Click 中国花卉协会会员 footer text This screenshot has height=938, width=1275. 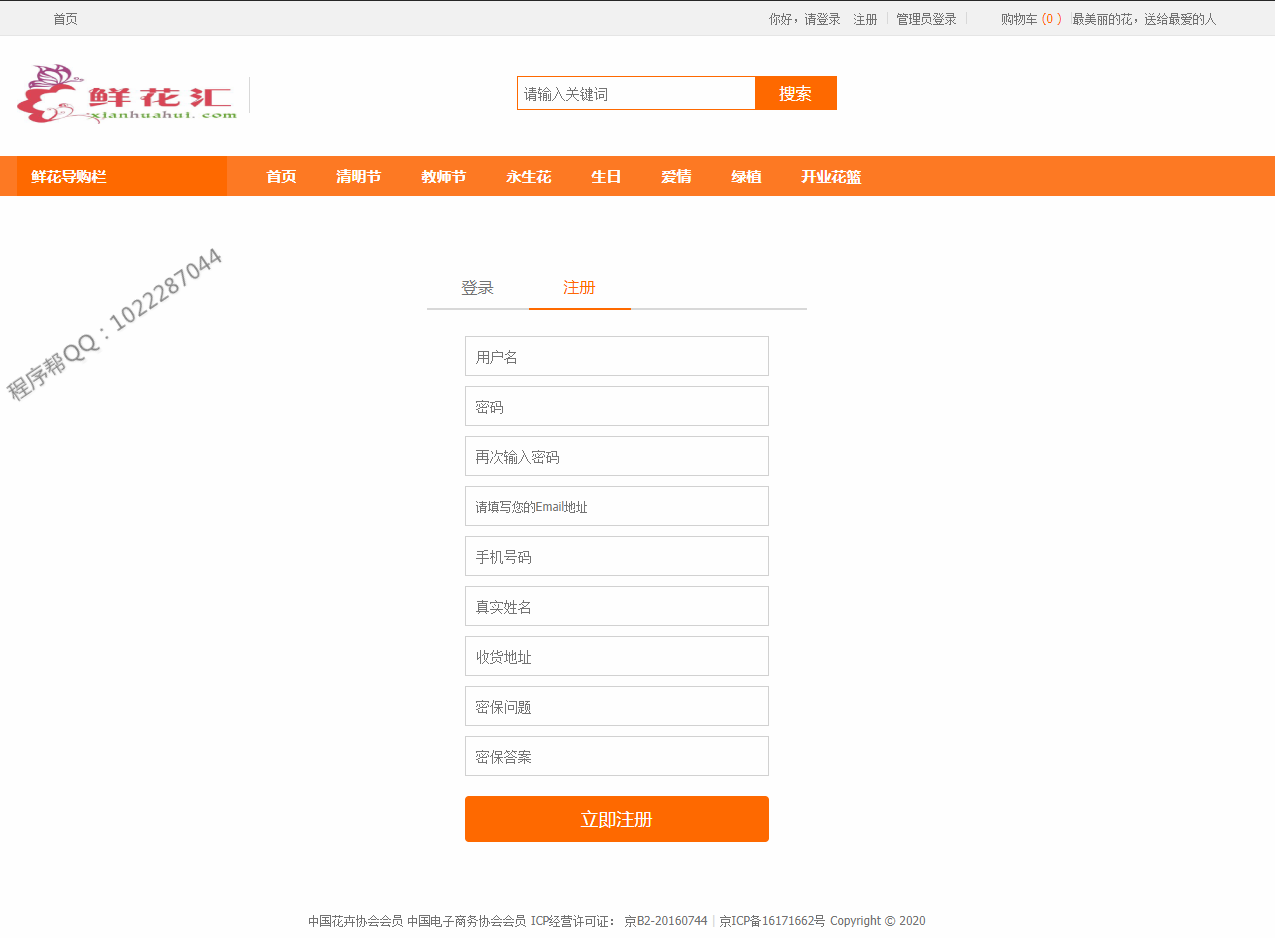(355, 921)
